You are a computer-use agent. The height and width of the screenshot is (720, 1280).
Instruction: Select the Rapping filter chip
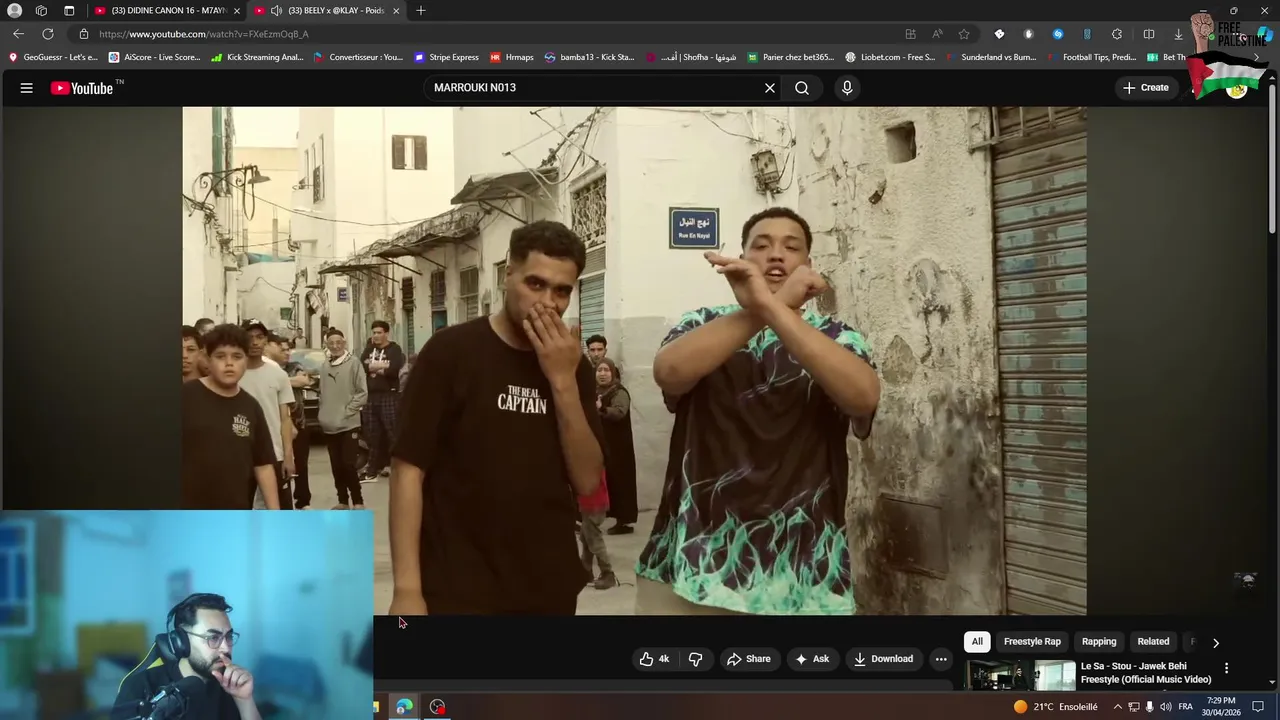1099,642
